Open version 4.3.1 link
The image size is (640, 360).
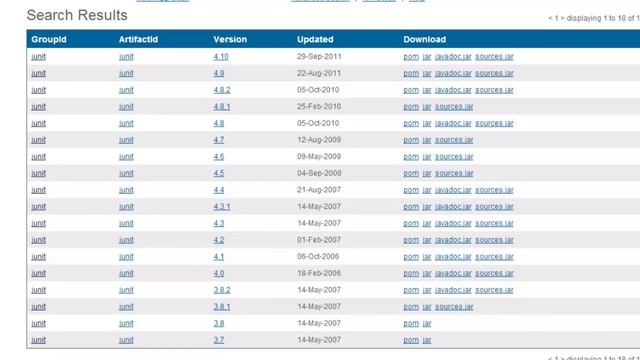point(222,207)
